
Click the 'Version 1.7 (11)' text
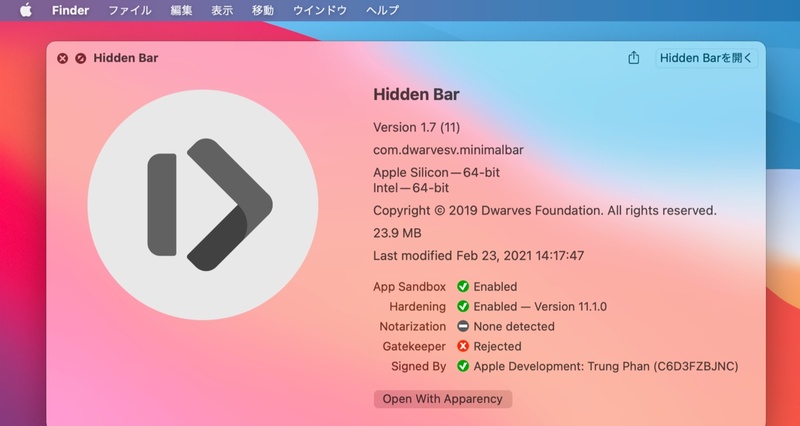(416, 128)
